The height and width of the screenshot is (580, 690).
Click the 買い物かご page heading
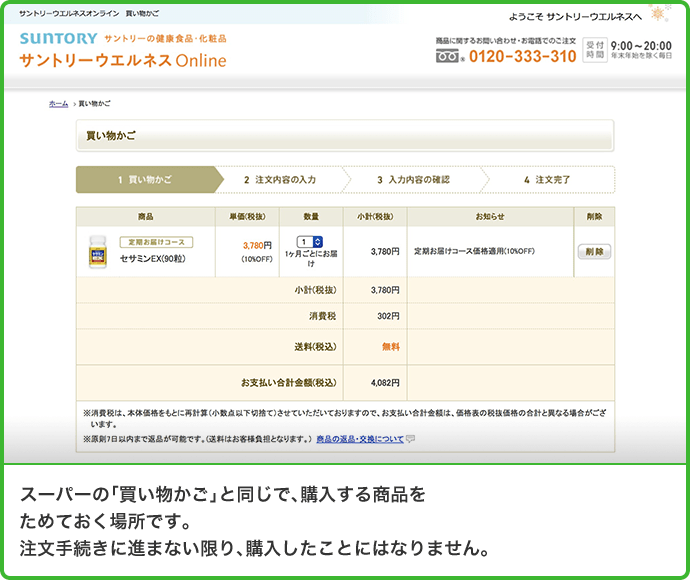(x=111, y=136)
